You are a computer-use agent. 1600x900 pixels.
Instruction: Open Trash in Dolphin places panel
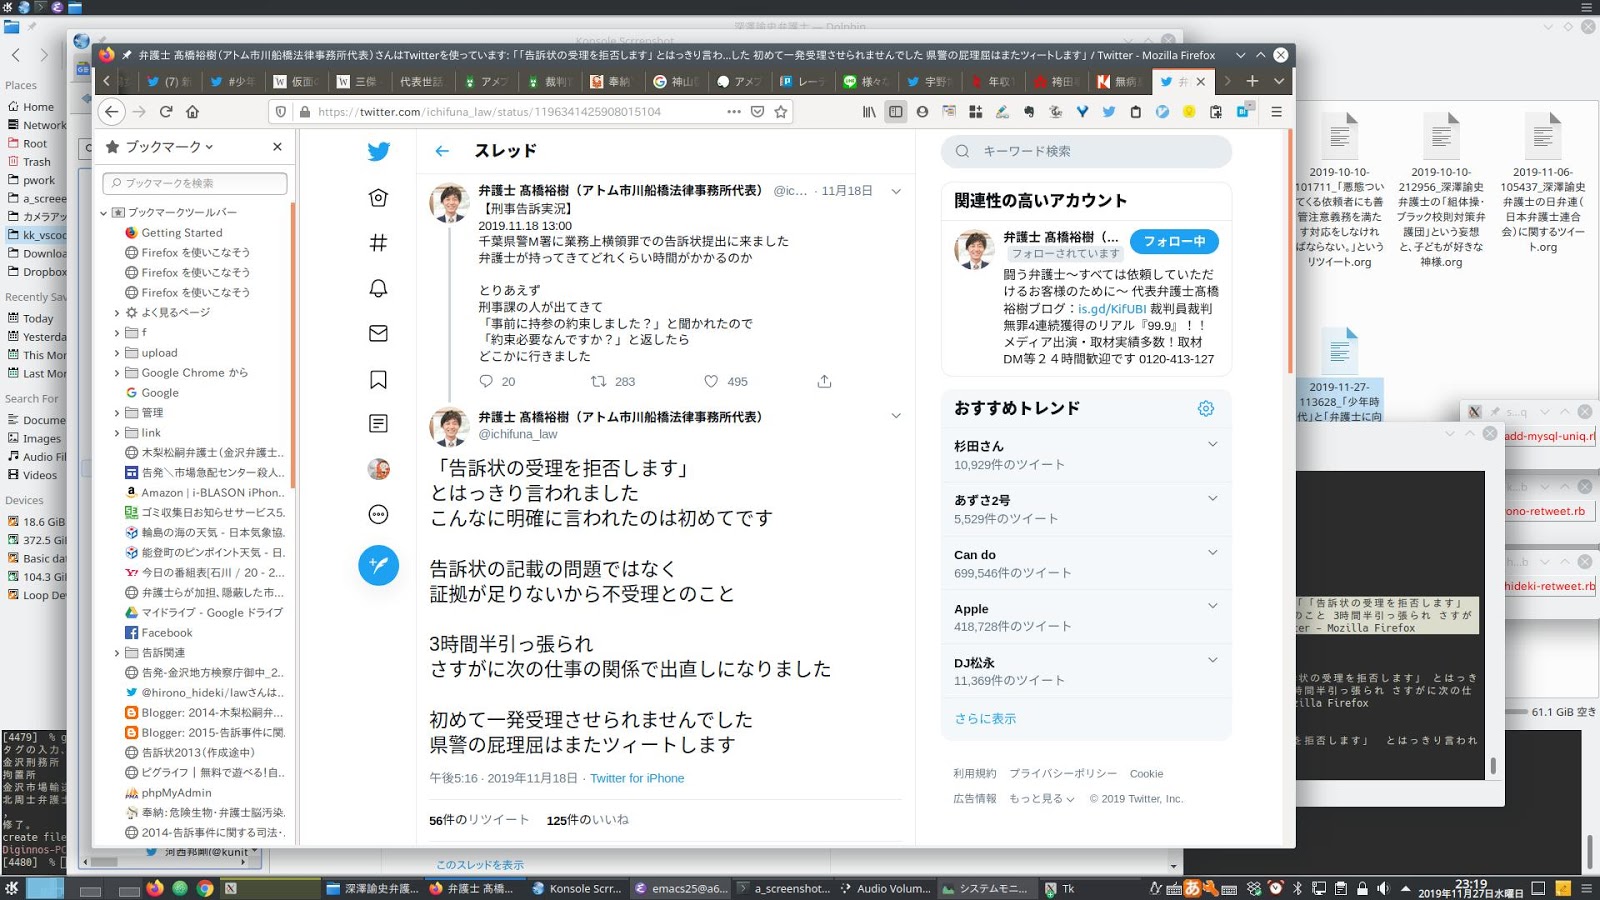pyautogui.click(x=37, y=162)
